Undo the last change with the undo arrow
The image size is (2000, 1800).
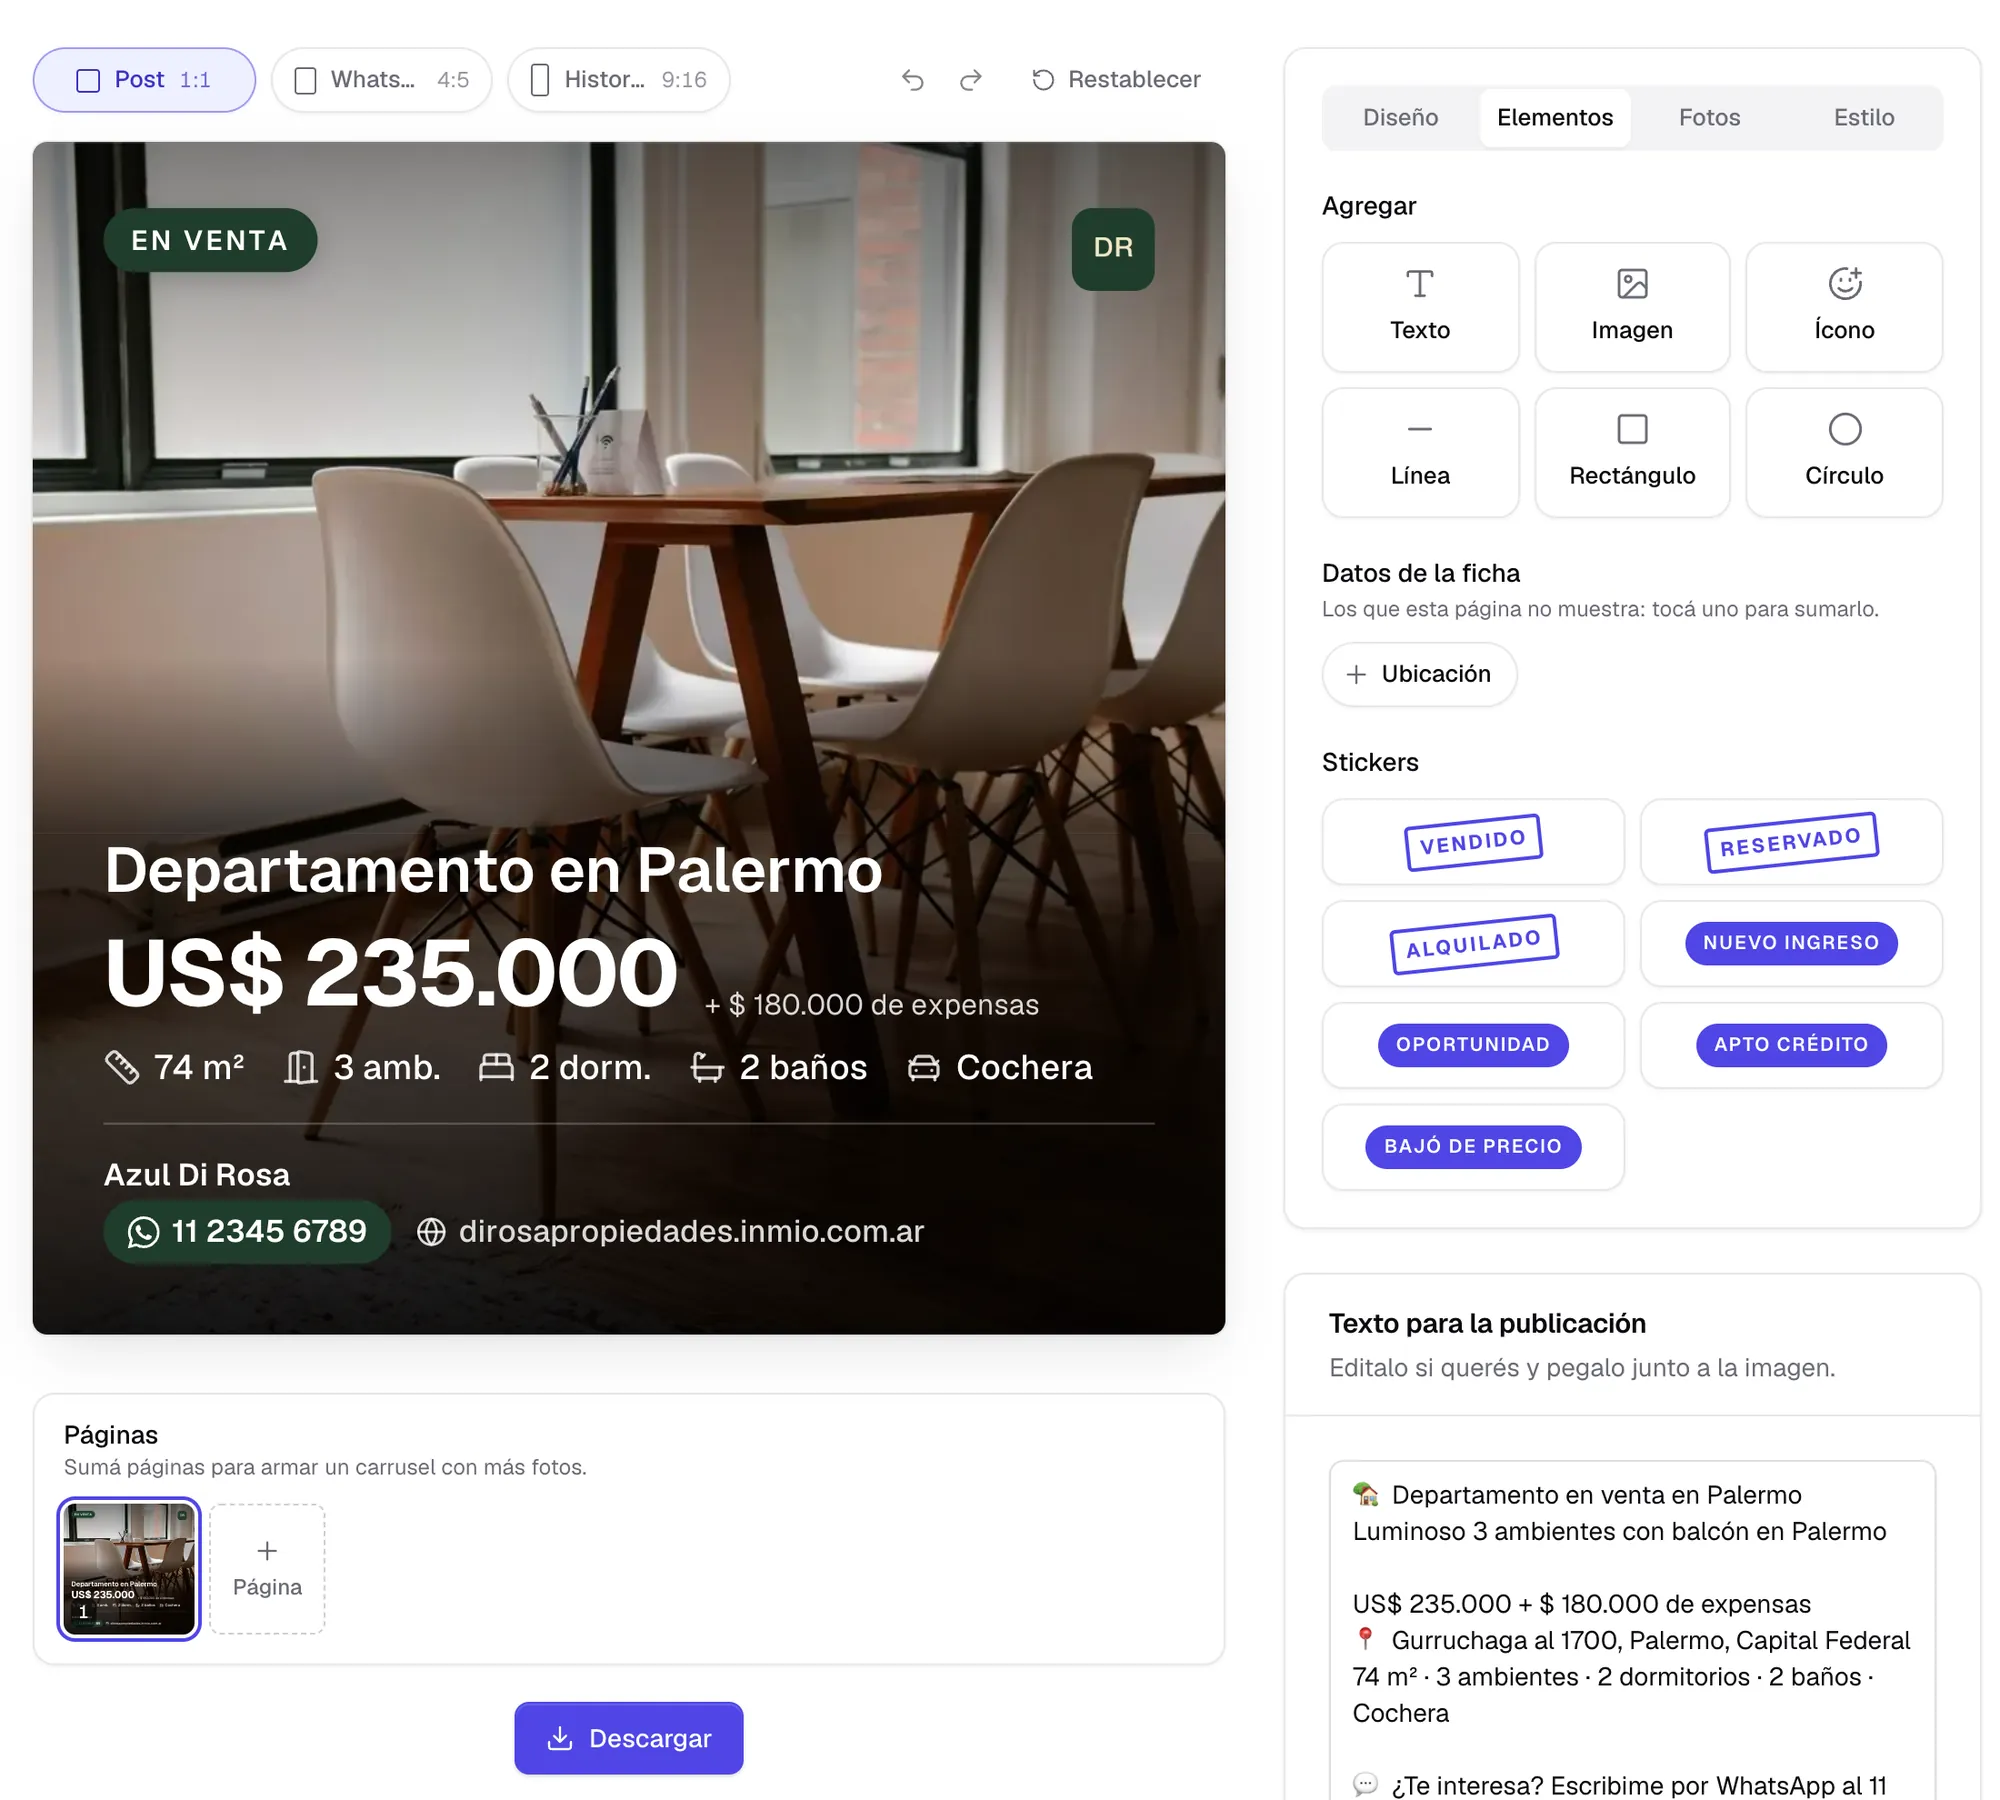coord(912,80)
